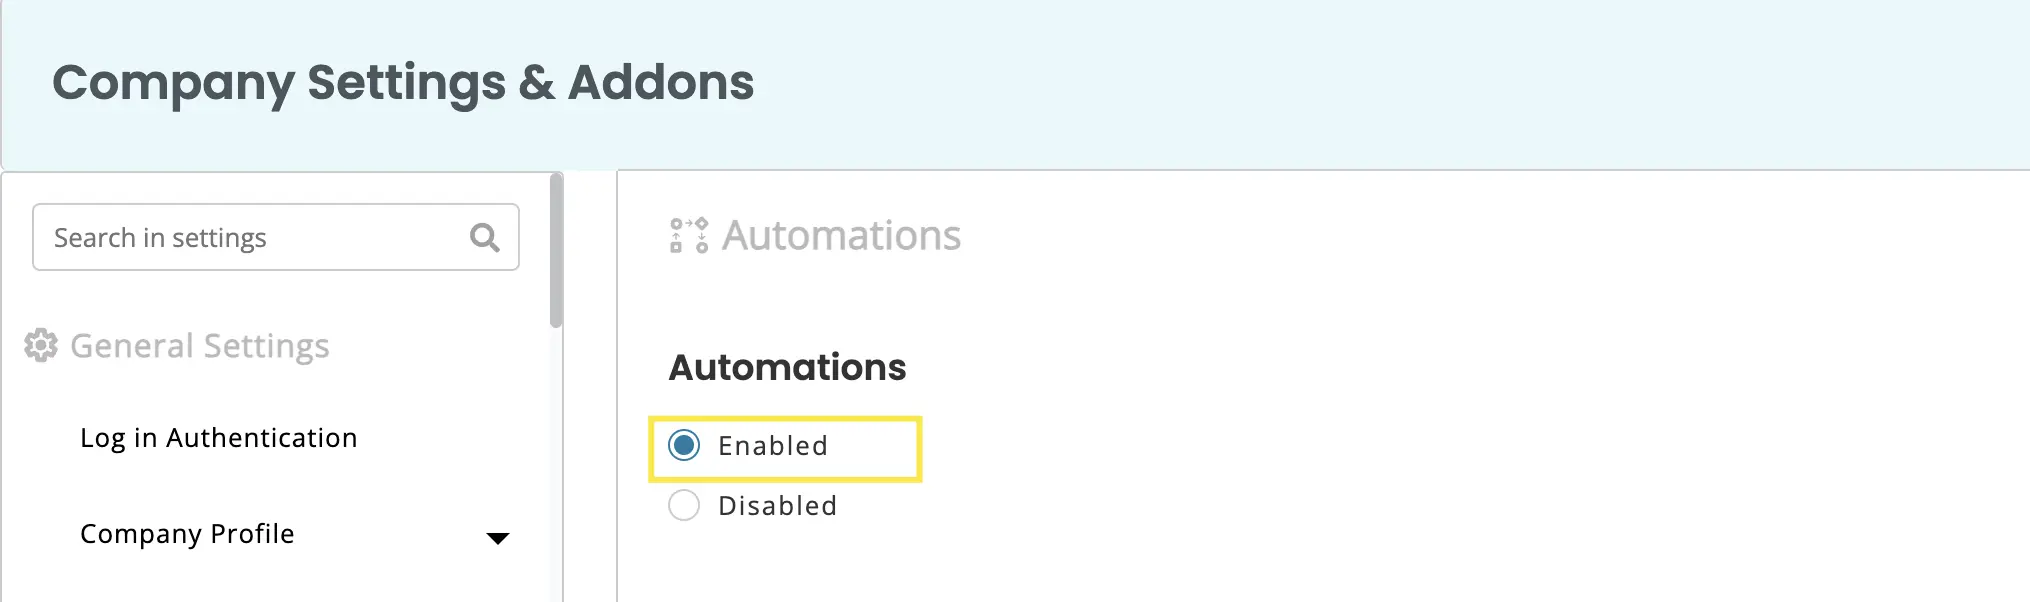Image resolution: width=2030 pixels, height=602 pixels.
Task: Select General Settings in the sidebar
Action: 199,346
